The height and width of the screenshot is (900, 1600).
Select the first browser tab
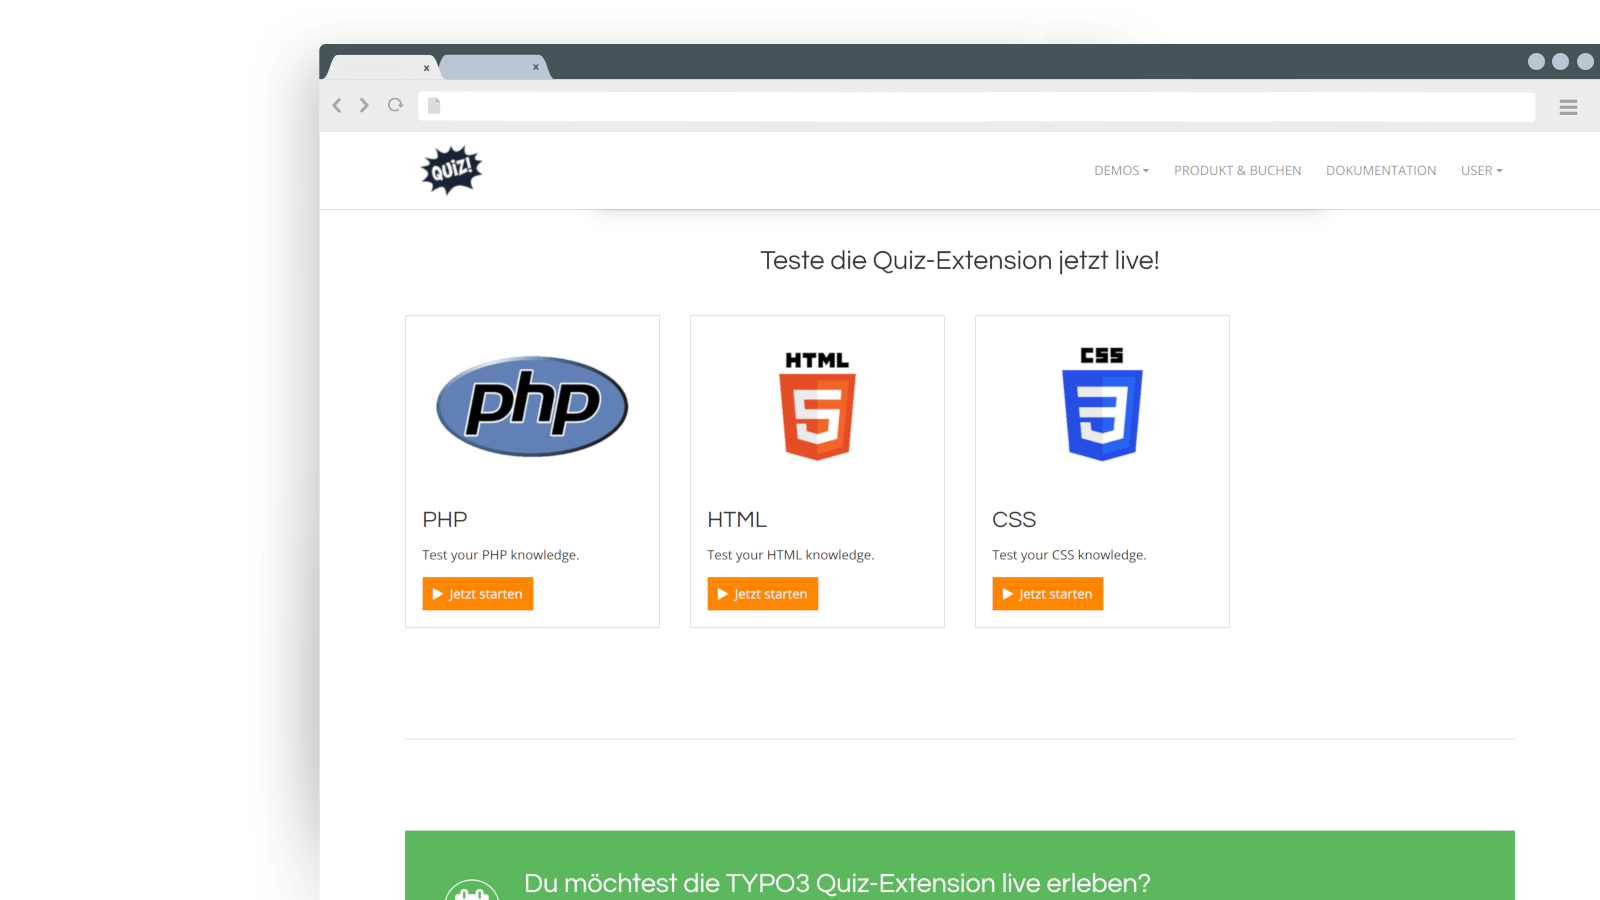(x=380, y=67)
